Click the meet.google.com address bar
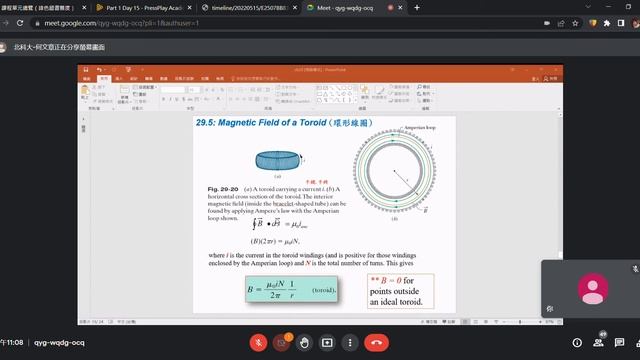Screen dimensions: 640x360 pyautogui.click(x=286, y=23)
